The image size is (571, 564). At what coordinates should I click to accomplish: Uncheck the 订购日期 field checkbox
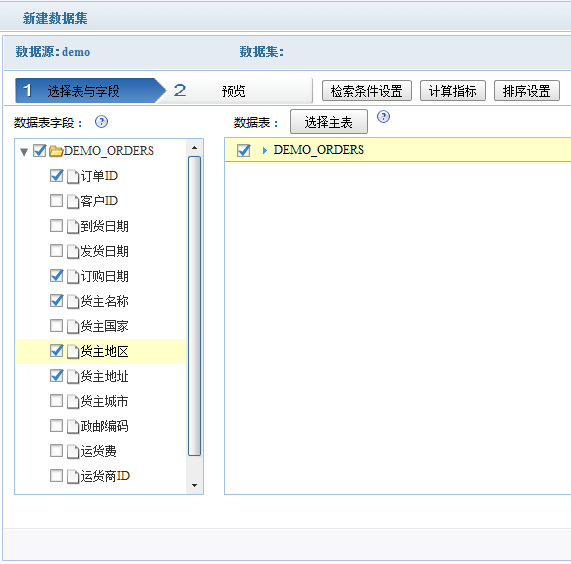point(56,276)
